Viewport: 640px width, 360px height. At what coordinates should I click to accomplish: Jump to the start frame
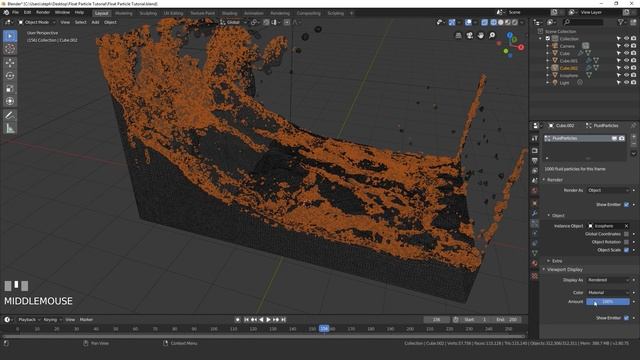pos(247,320)
